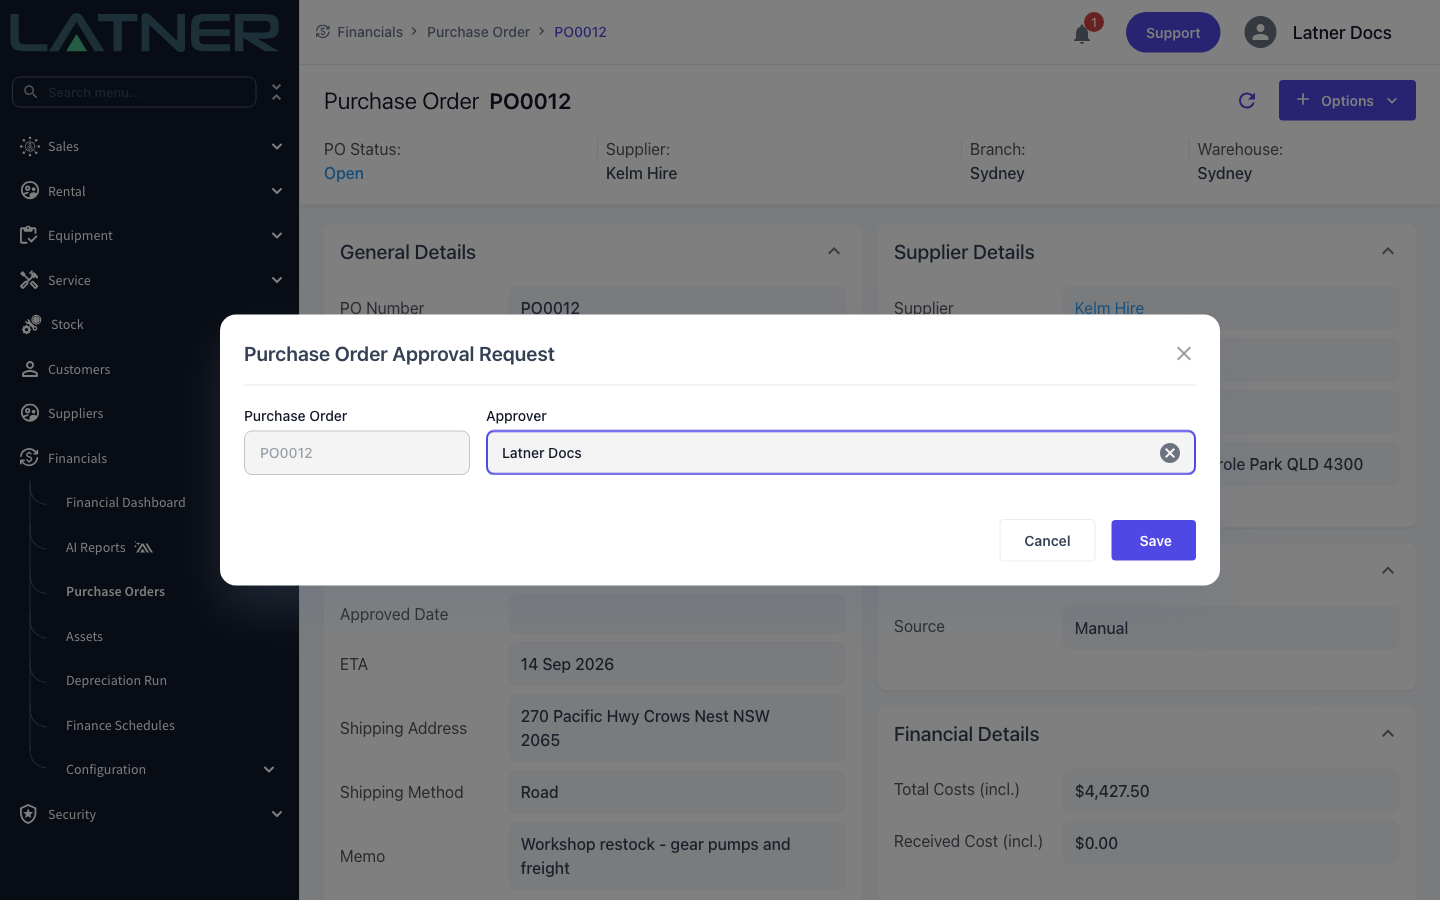Click the user avatar icon
This screenshot has width=1440, height=900.
point(1260,32)
